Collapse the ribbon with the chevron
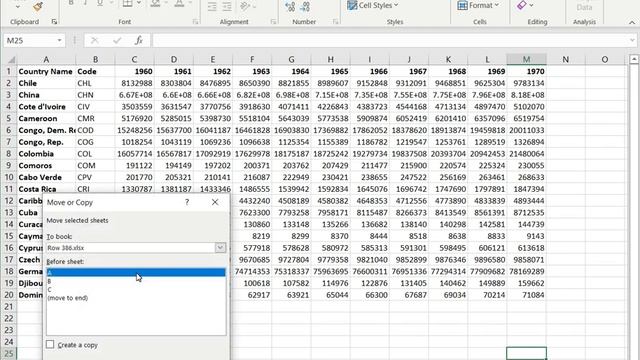 pyautogui.click(x=632, y=22)
